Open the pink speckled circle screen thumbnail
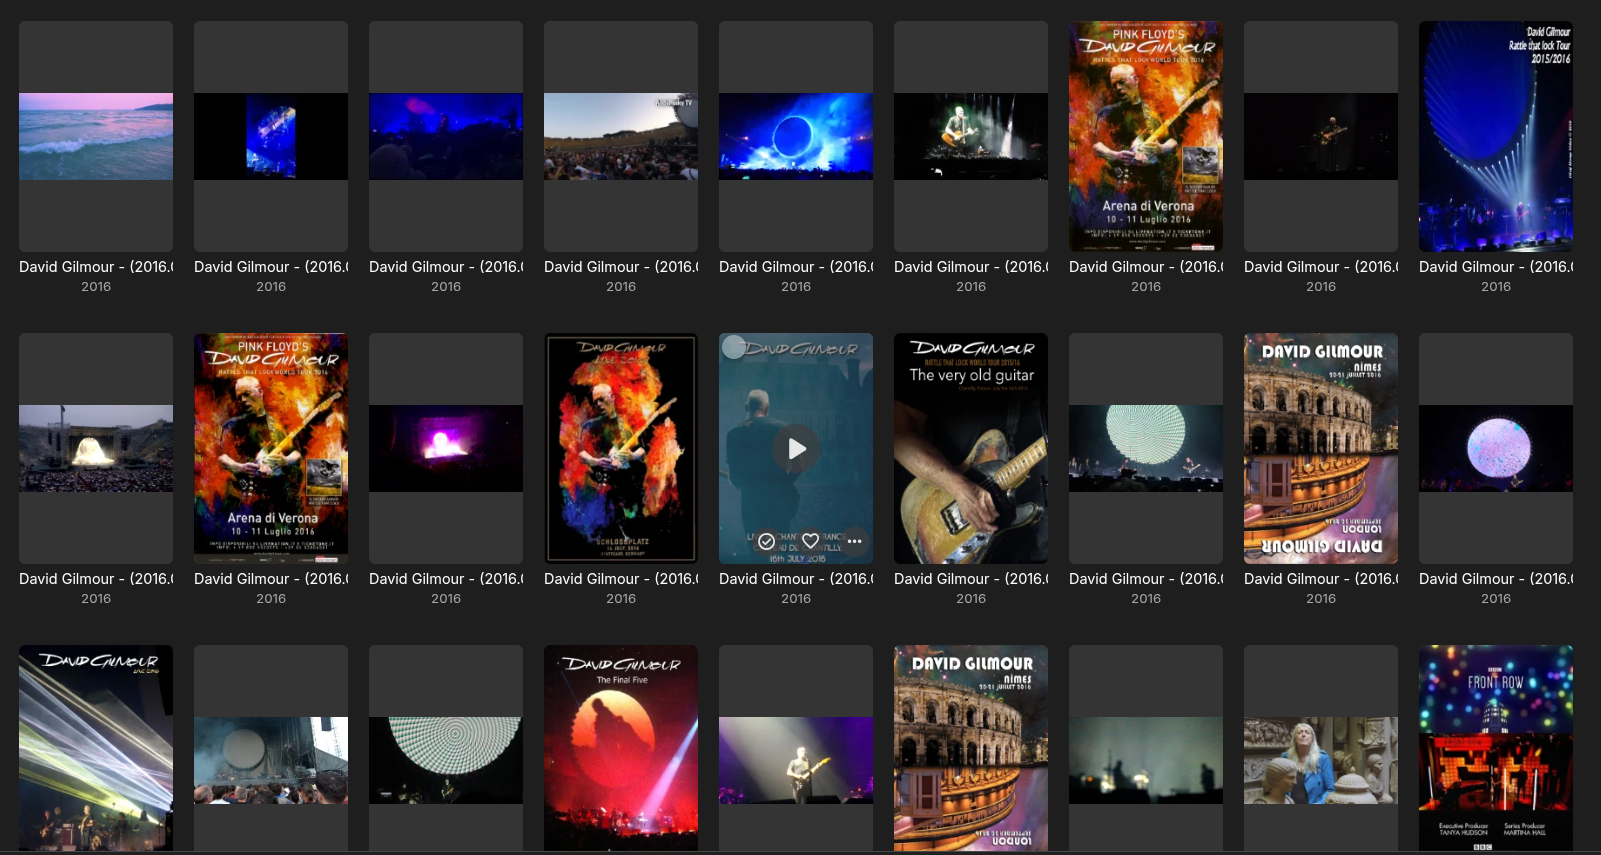1601x855 pixels. [1496, 448]
